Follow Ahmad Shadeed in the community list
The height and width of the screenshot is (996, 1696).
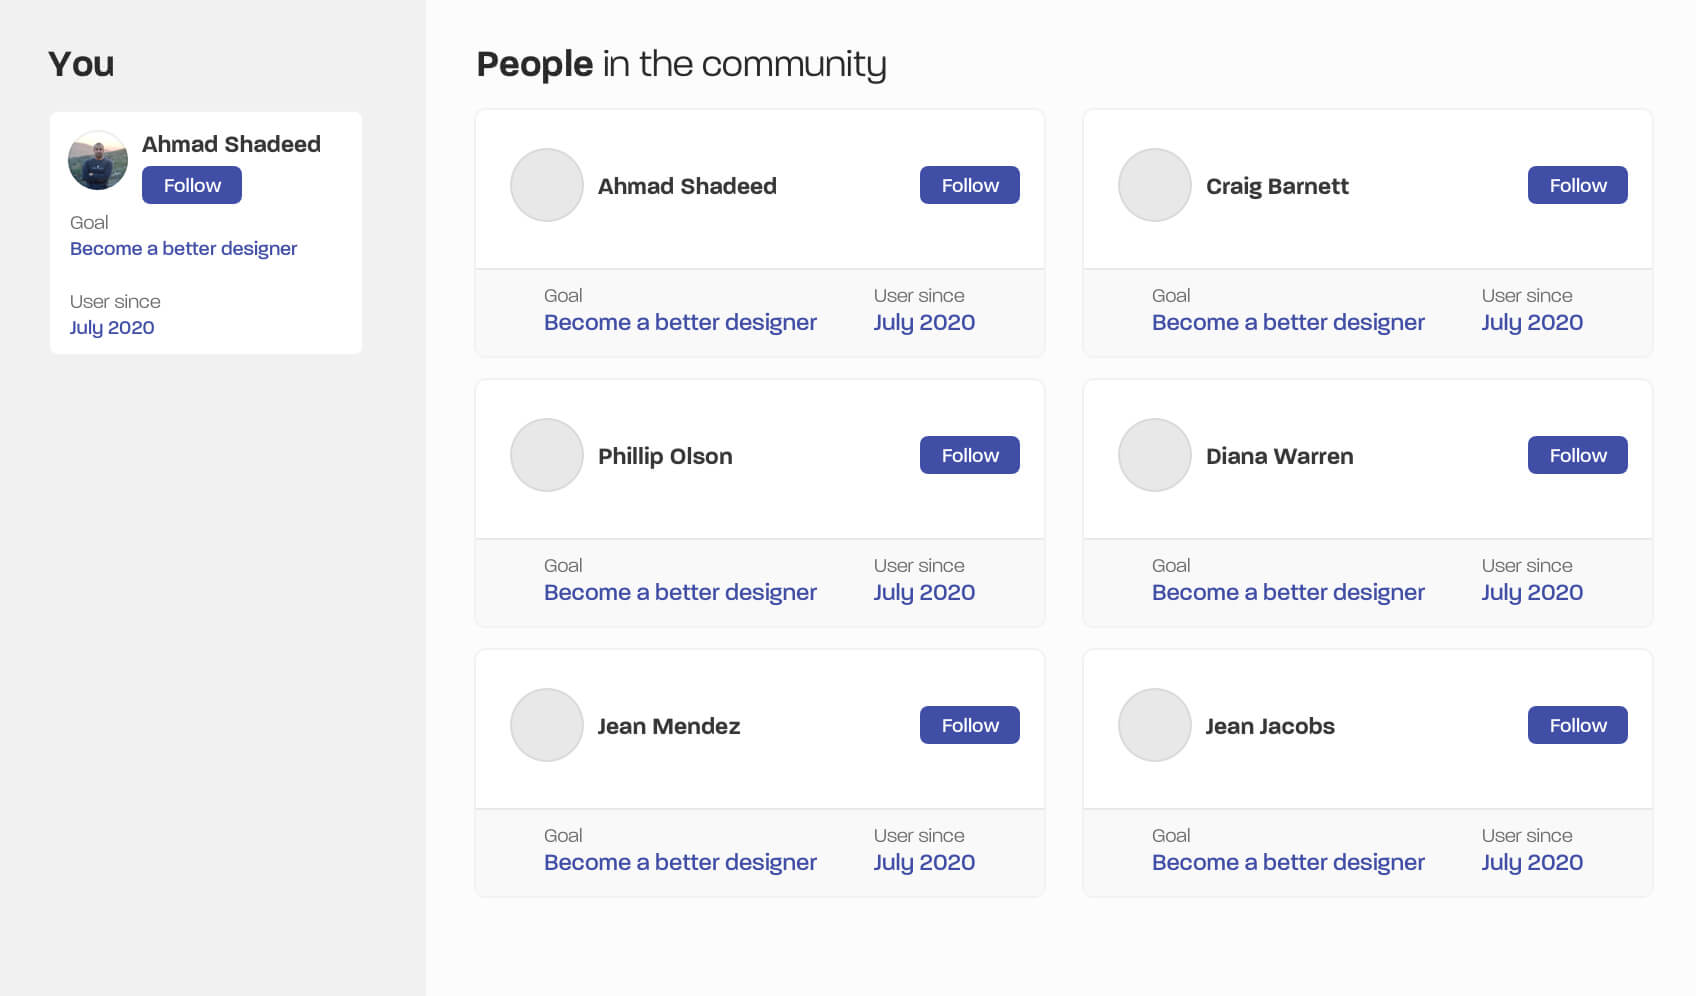tap(969, 185)
